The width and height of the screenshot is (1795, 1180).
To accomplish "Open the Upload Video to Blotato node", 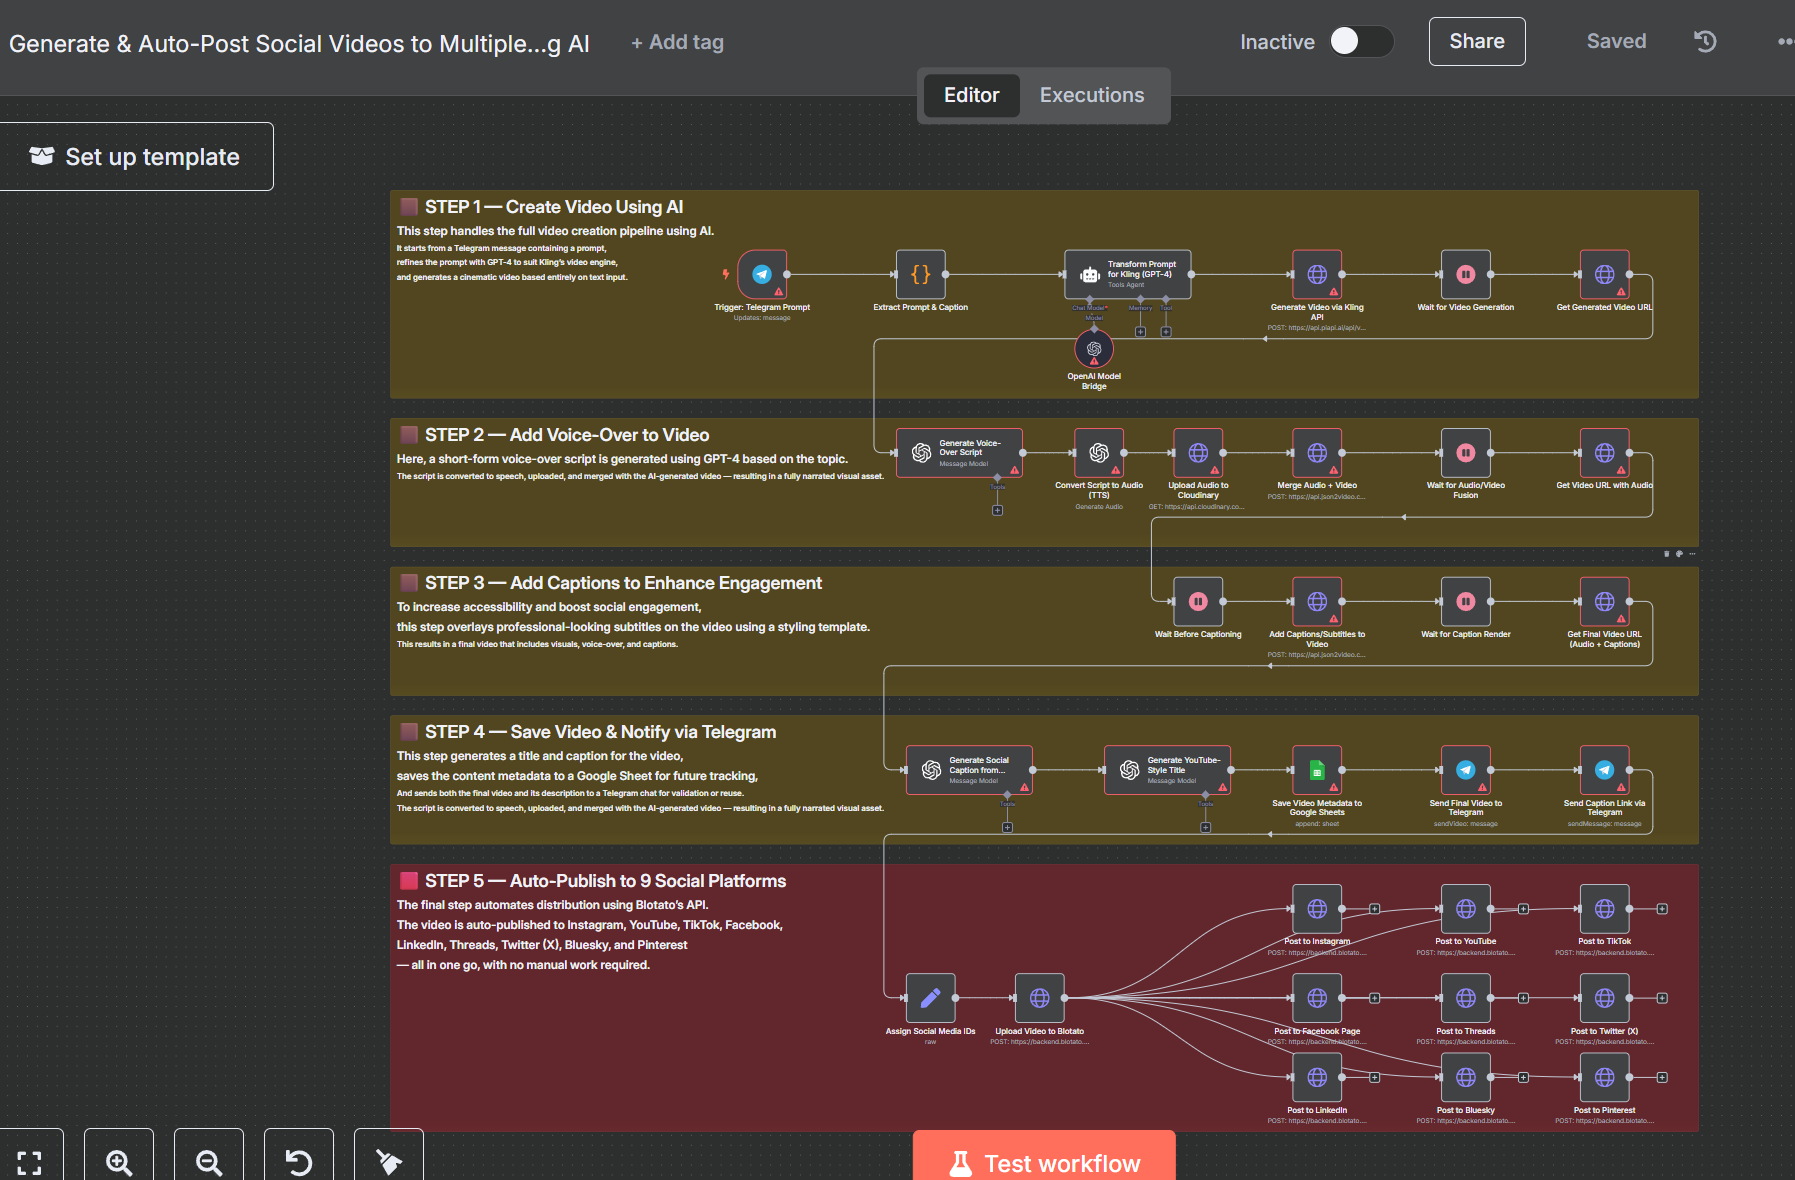I will pos(1040,998).
